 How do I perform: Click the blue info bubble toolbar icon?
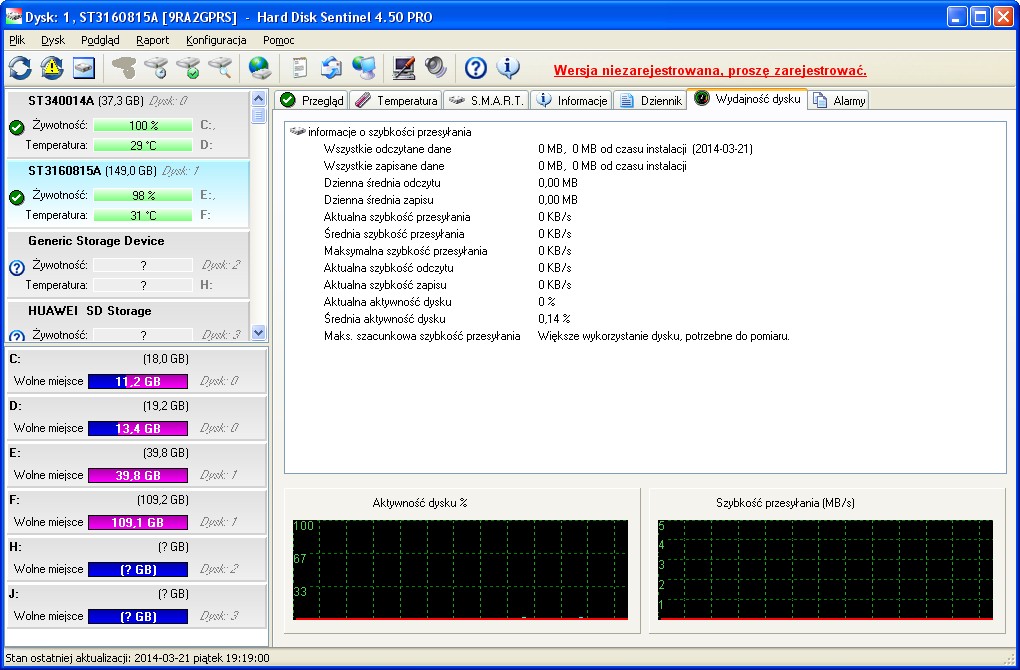click(x=508, y=68)
